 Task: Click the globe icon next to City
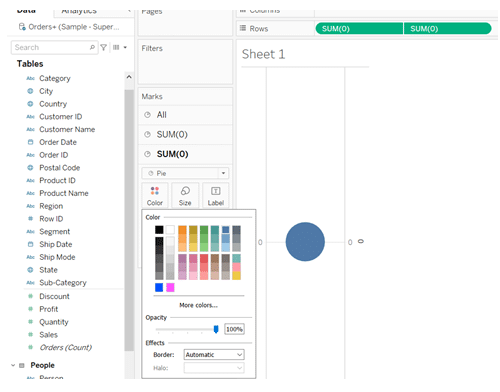tap(30, 91)
